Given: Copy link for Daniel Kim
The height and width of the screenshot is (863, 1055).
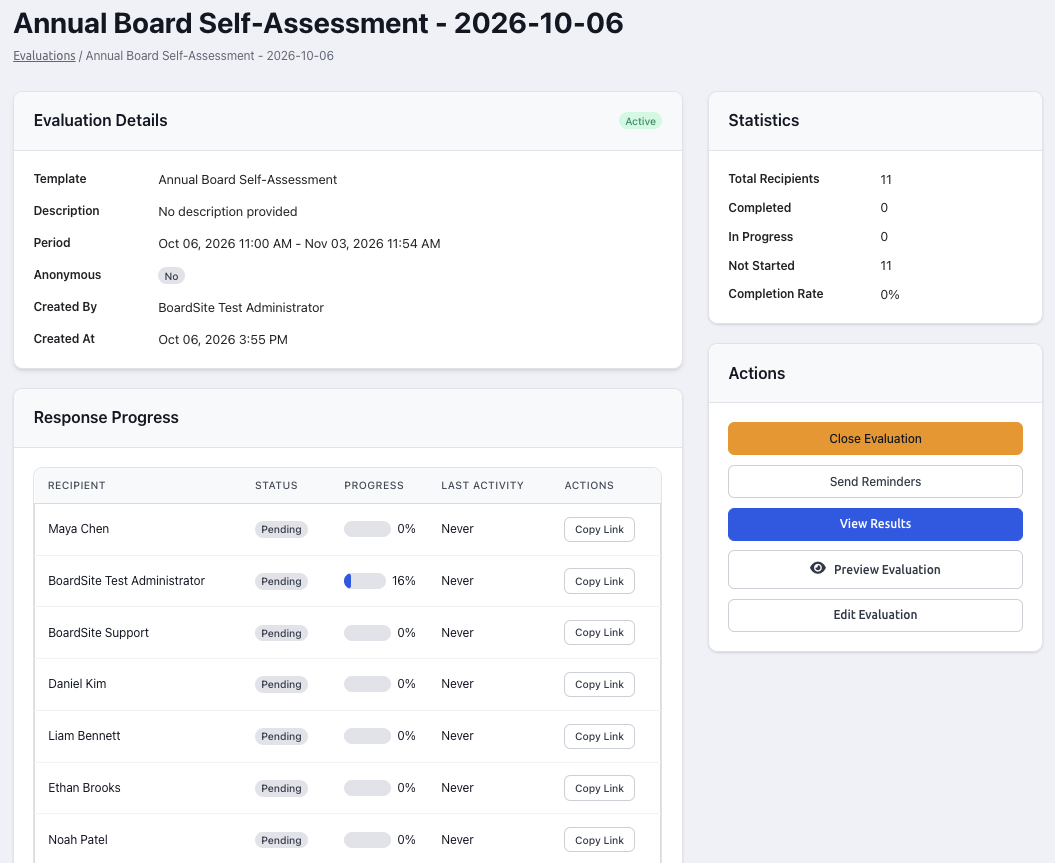Looking at the screenshot, I should pos(599,684).
